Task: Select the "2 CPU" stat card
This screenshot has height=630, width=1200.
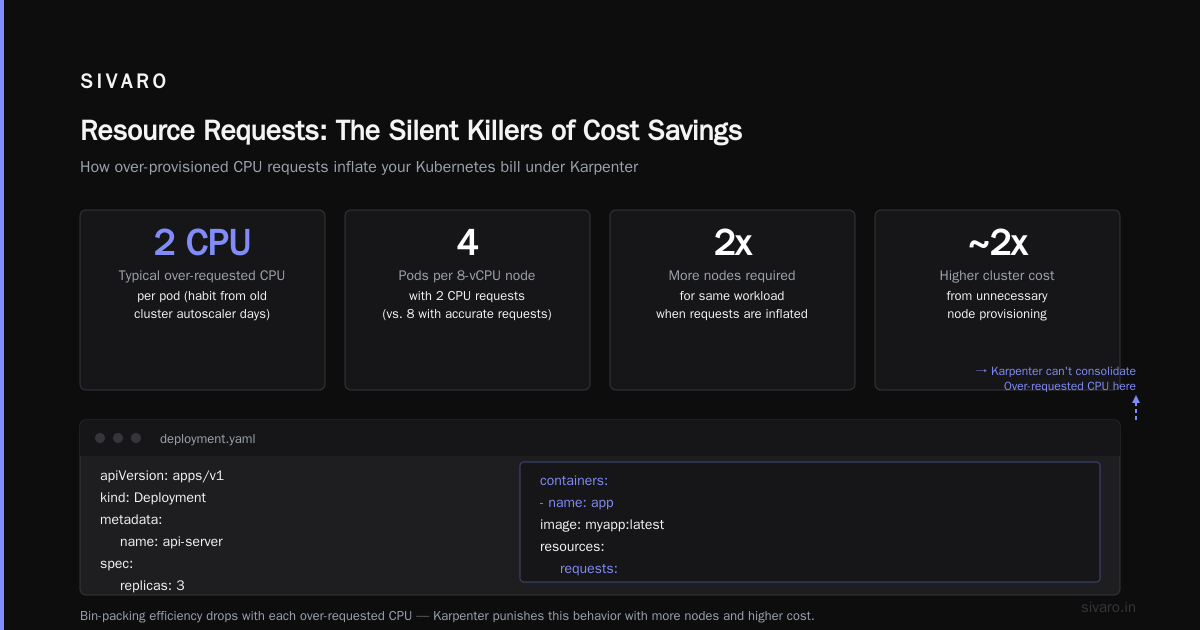Action: pos(202,300)
